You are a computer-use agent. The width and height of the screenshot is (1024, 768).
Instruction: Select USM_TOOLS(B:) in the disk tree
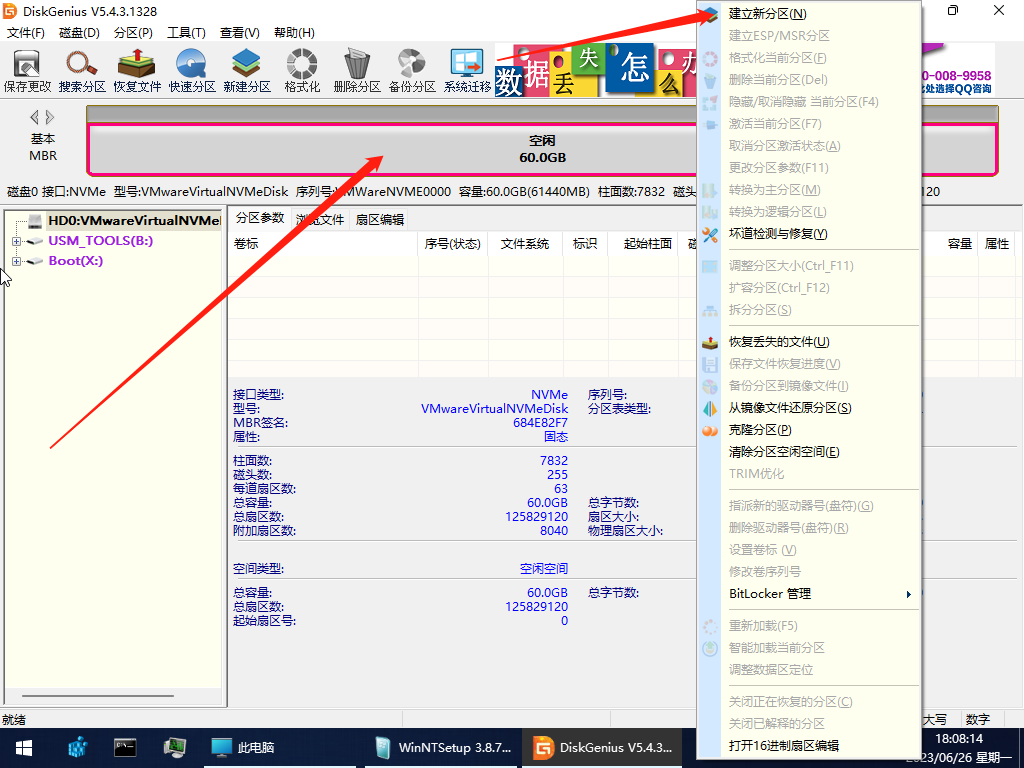(101, 241)
